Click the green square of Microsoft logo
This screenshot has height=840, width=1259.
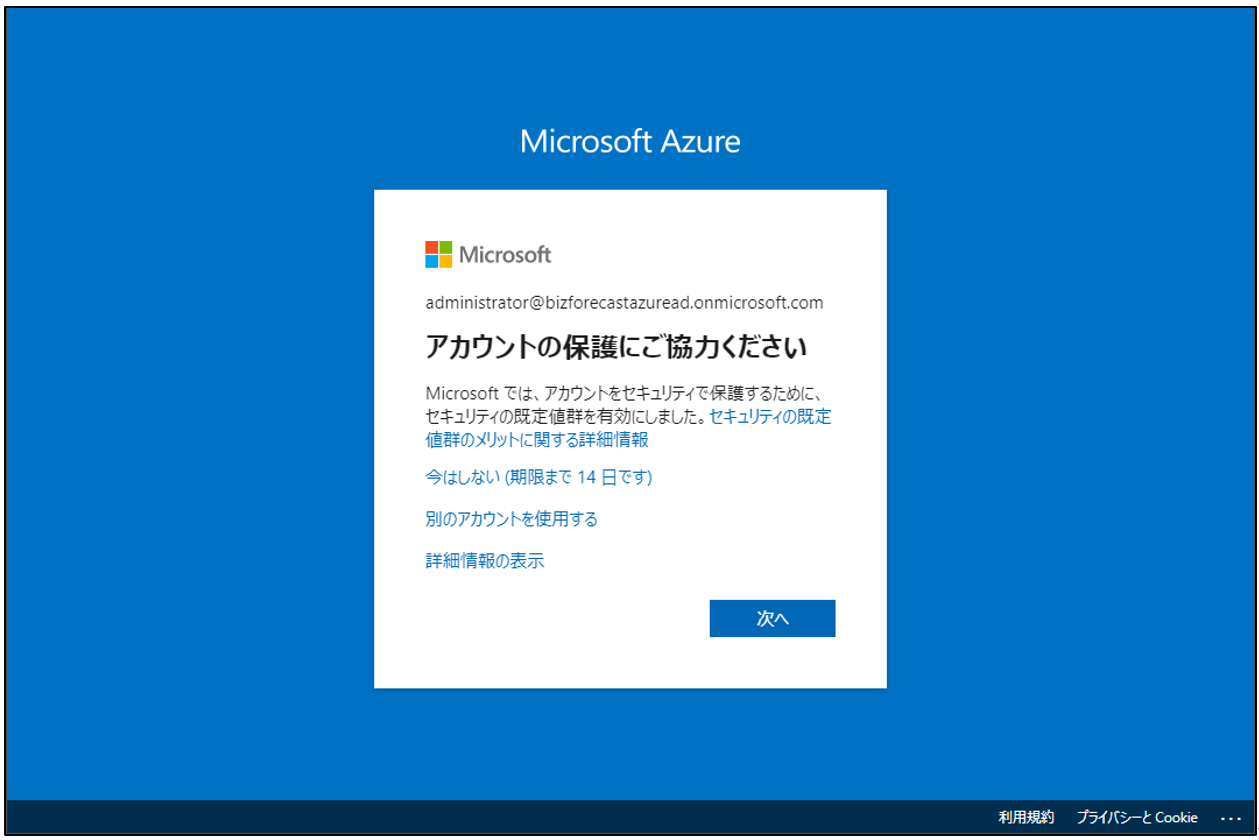coord(445,247)
